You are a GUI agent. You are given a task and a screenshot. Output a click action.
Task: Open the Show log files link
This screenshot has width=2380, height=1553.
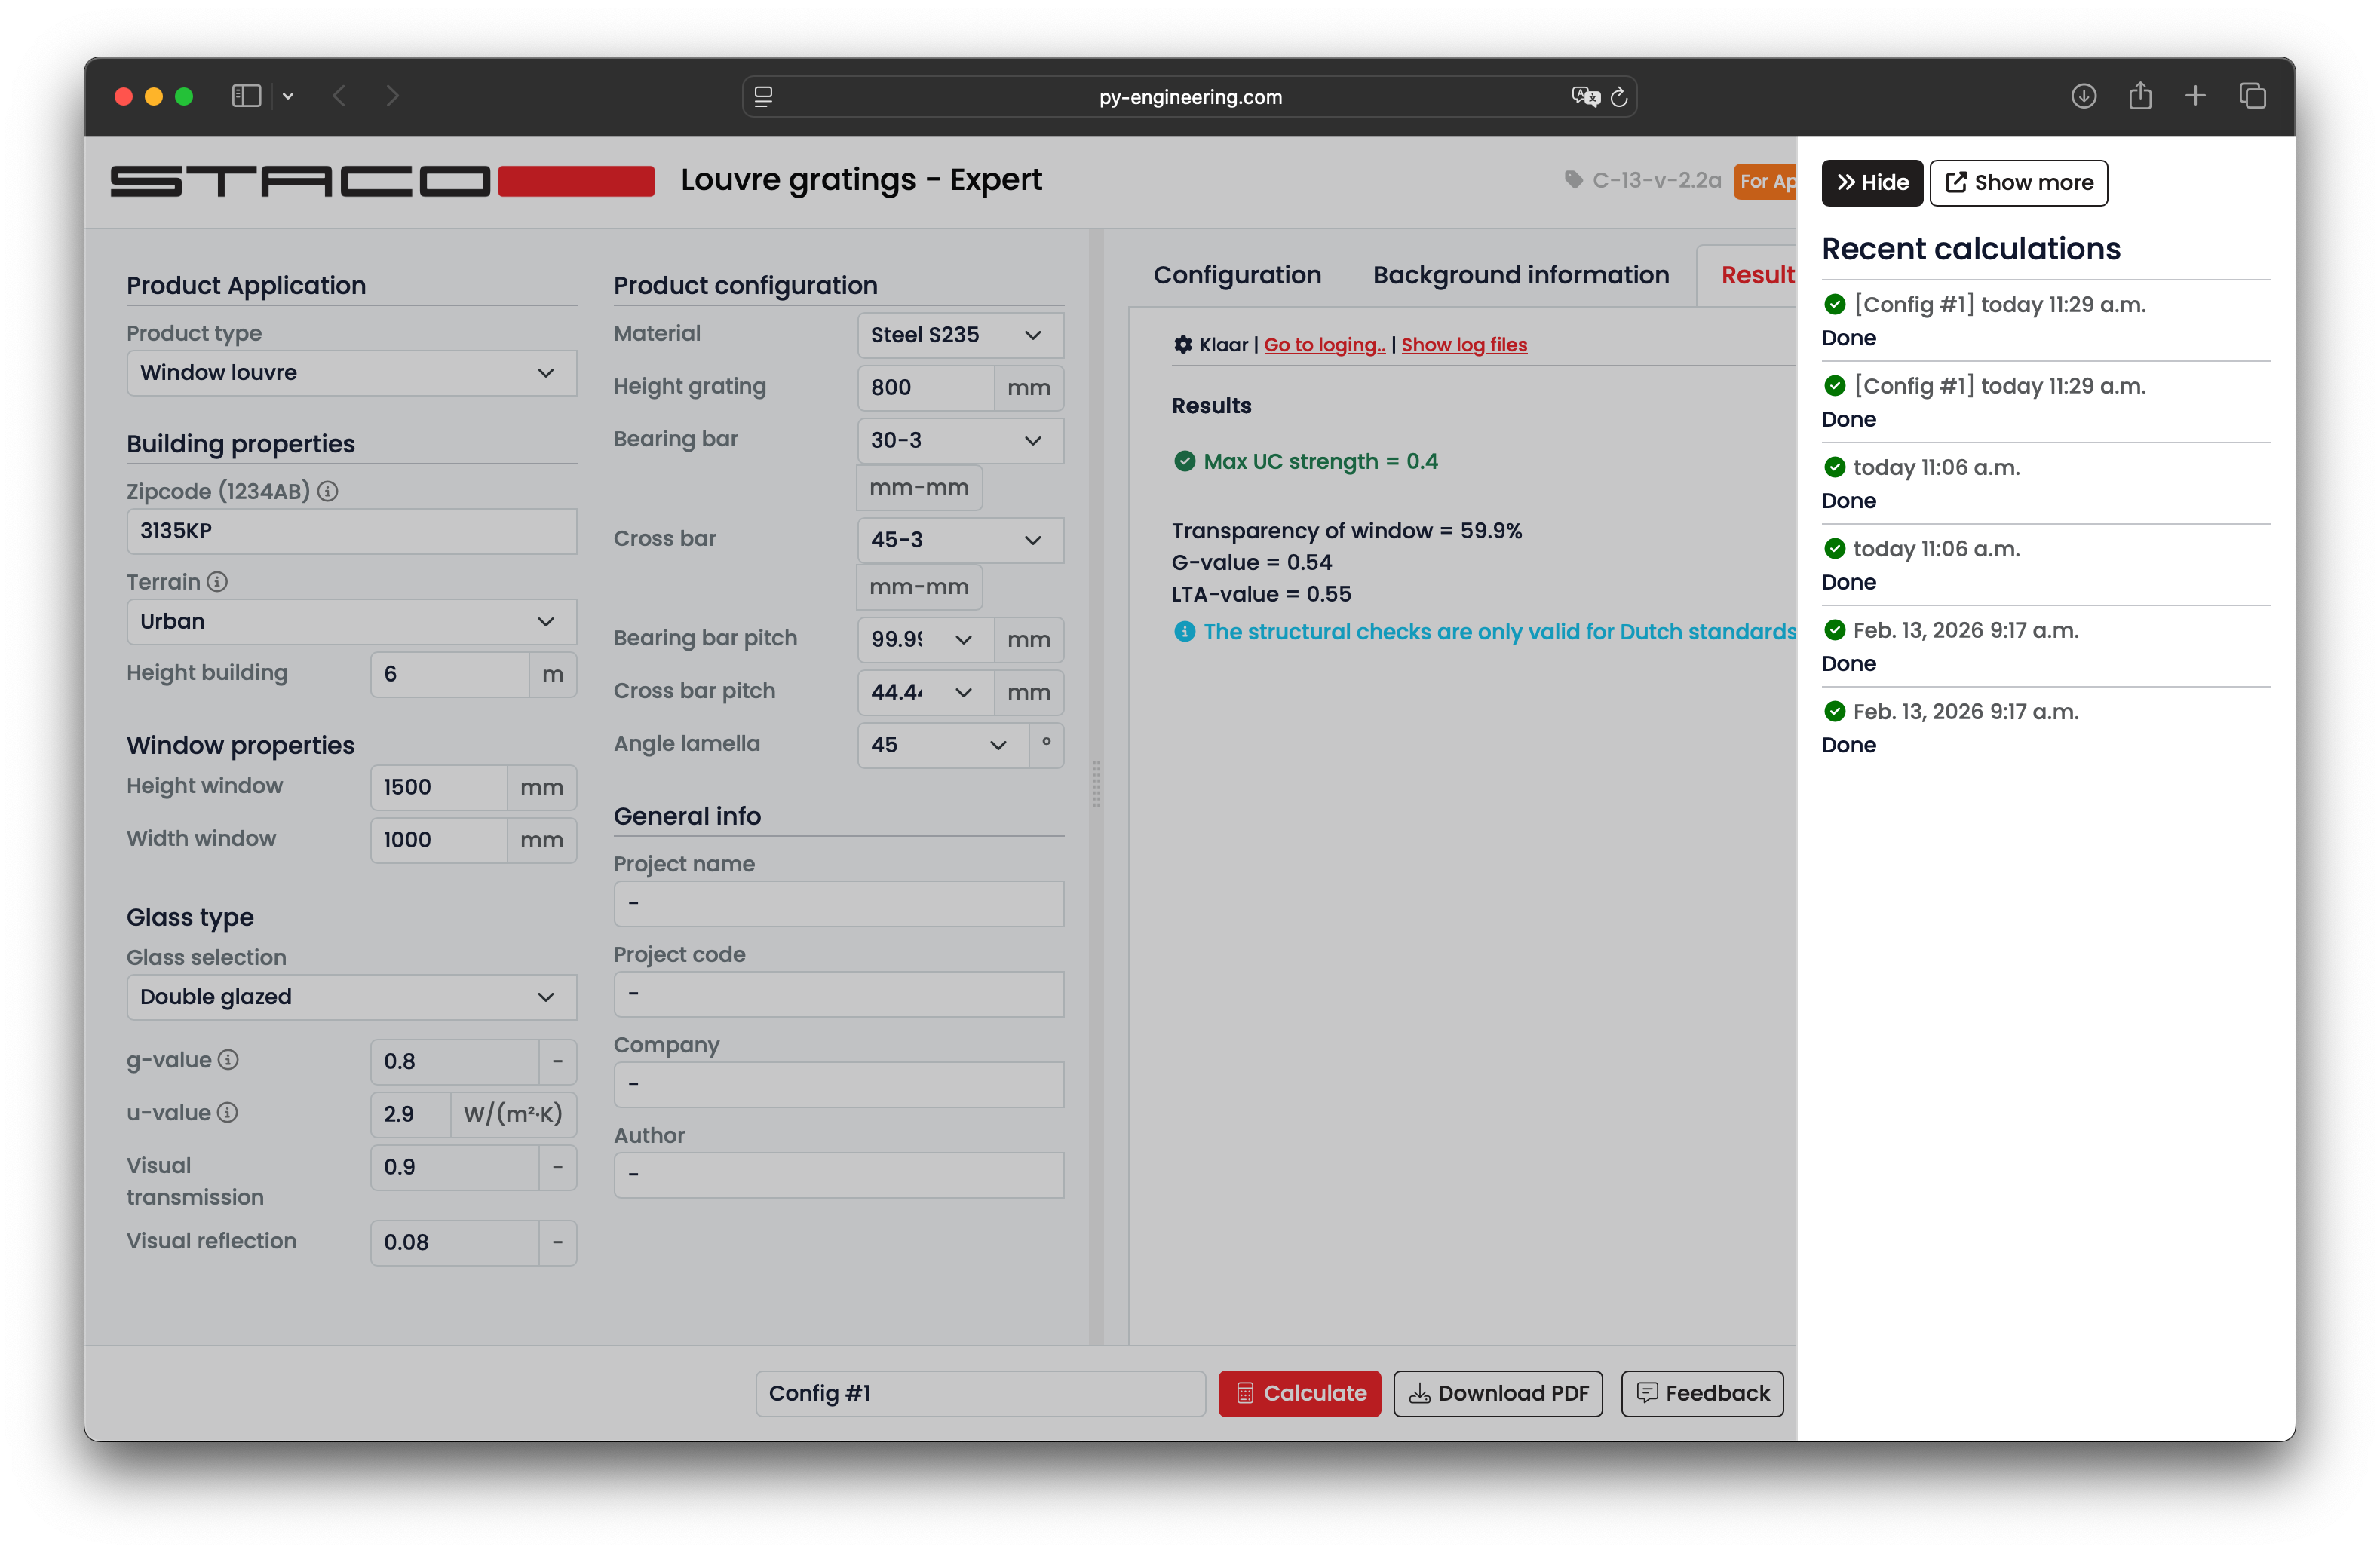(x=1463, y=345)
